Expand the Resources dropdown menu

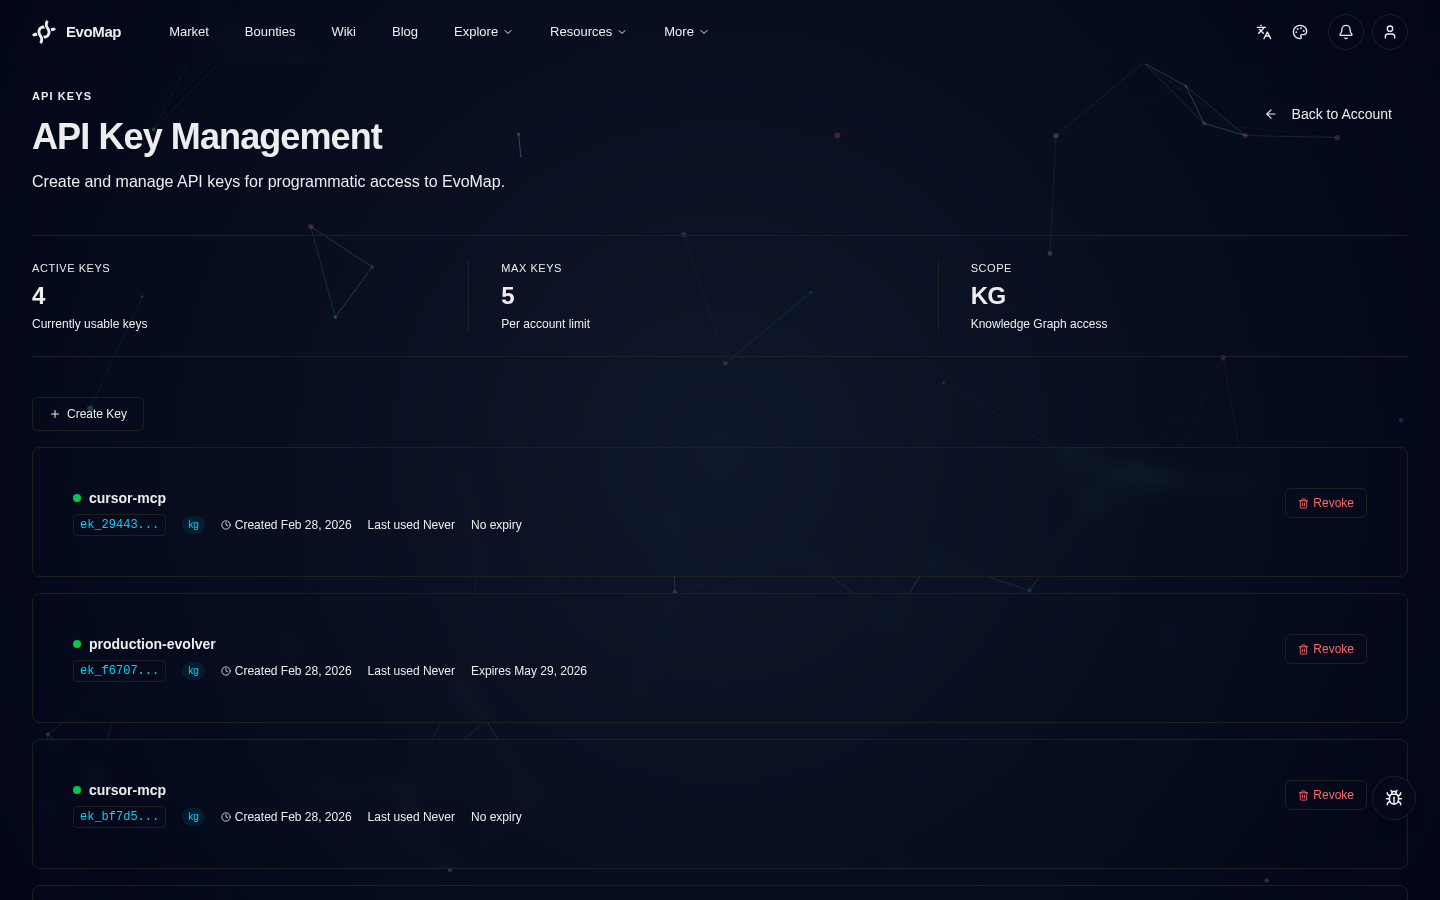point(588,32)
